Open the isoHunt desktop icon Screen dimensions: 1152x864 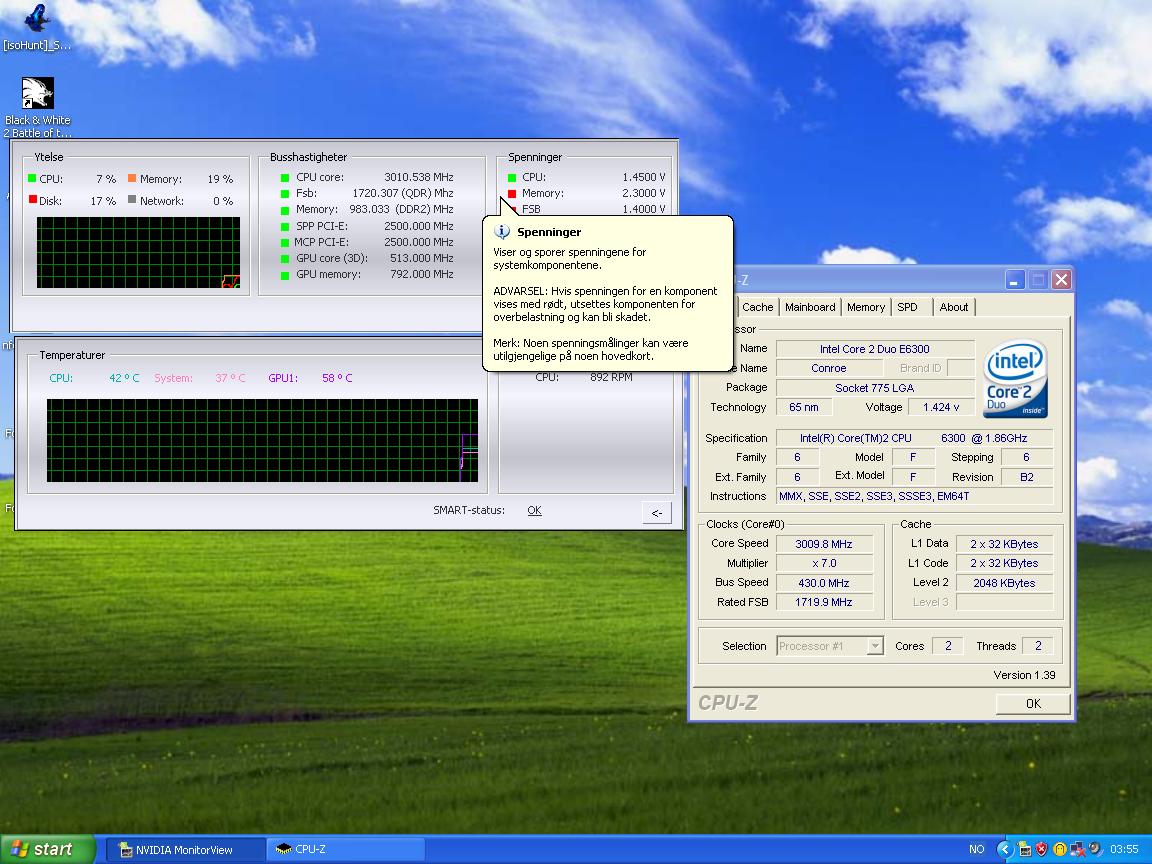[37, 26]
